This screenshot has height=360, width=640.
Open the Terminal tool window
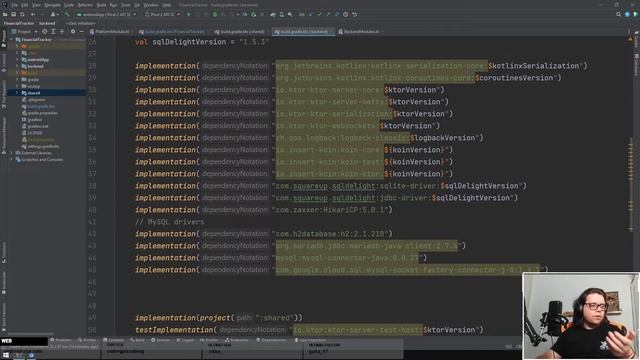coord(113,340)
